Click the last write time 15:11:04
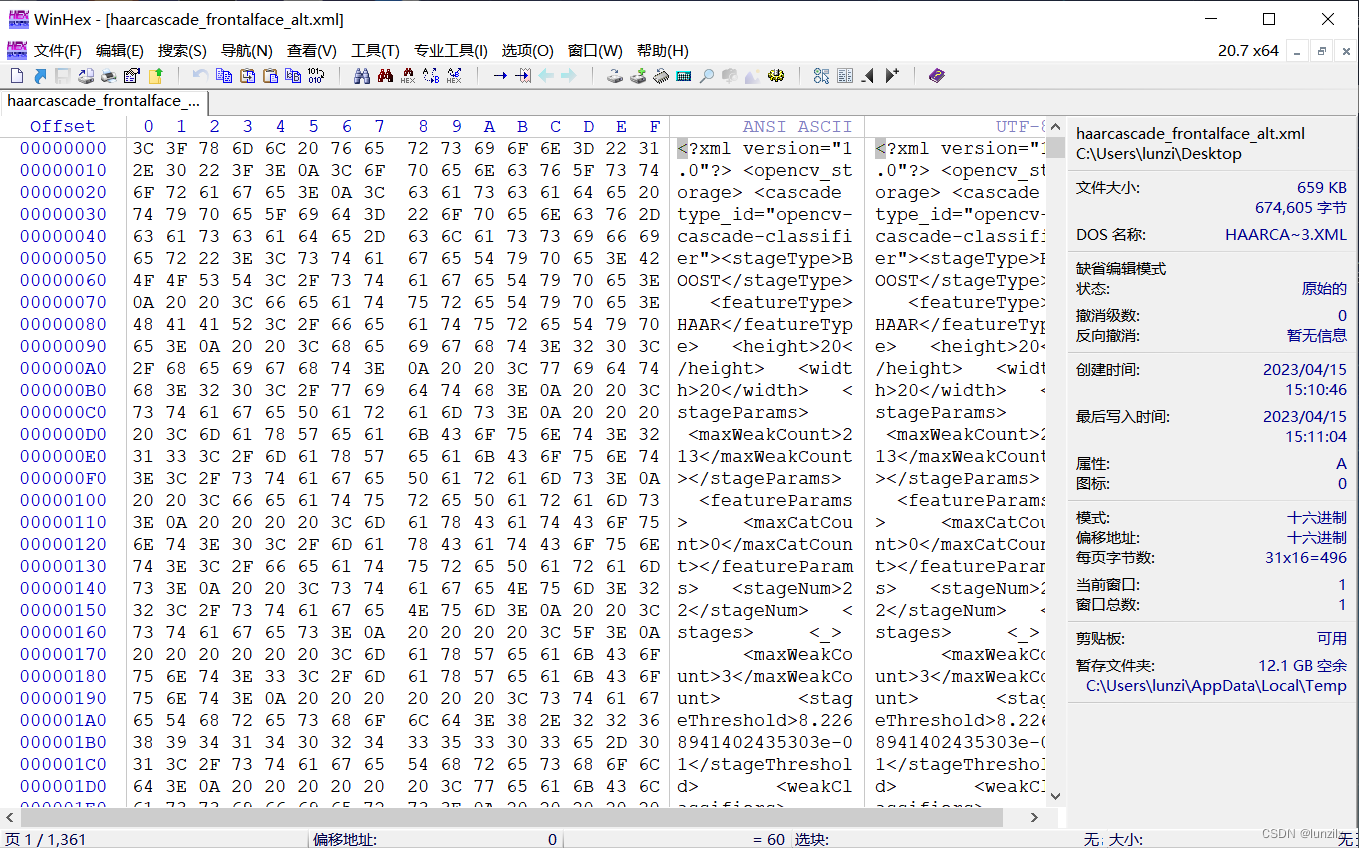 click(x=1316, y=437)
